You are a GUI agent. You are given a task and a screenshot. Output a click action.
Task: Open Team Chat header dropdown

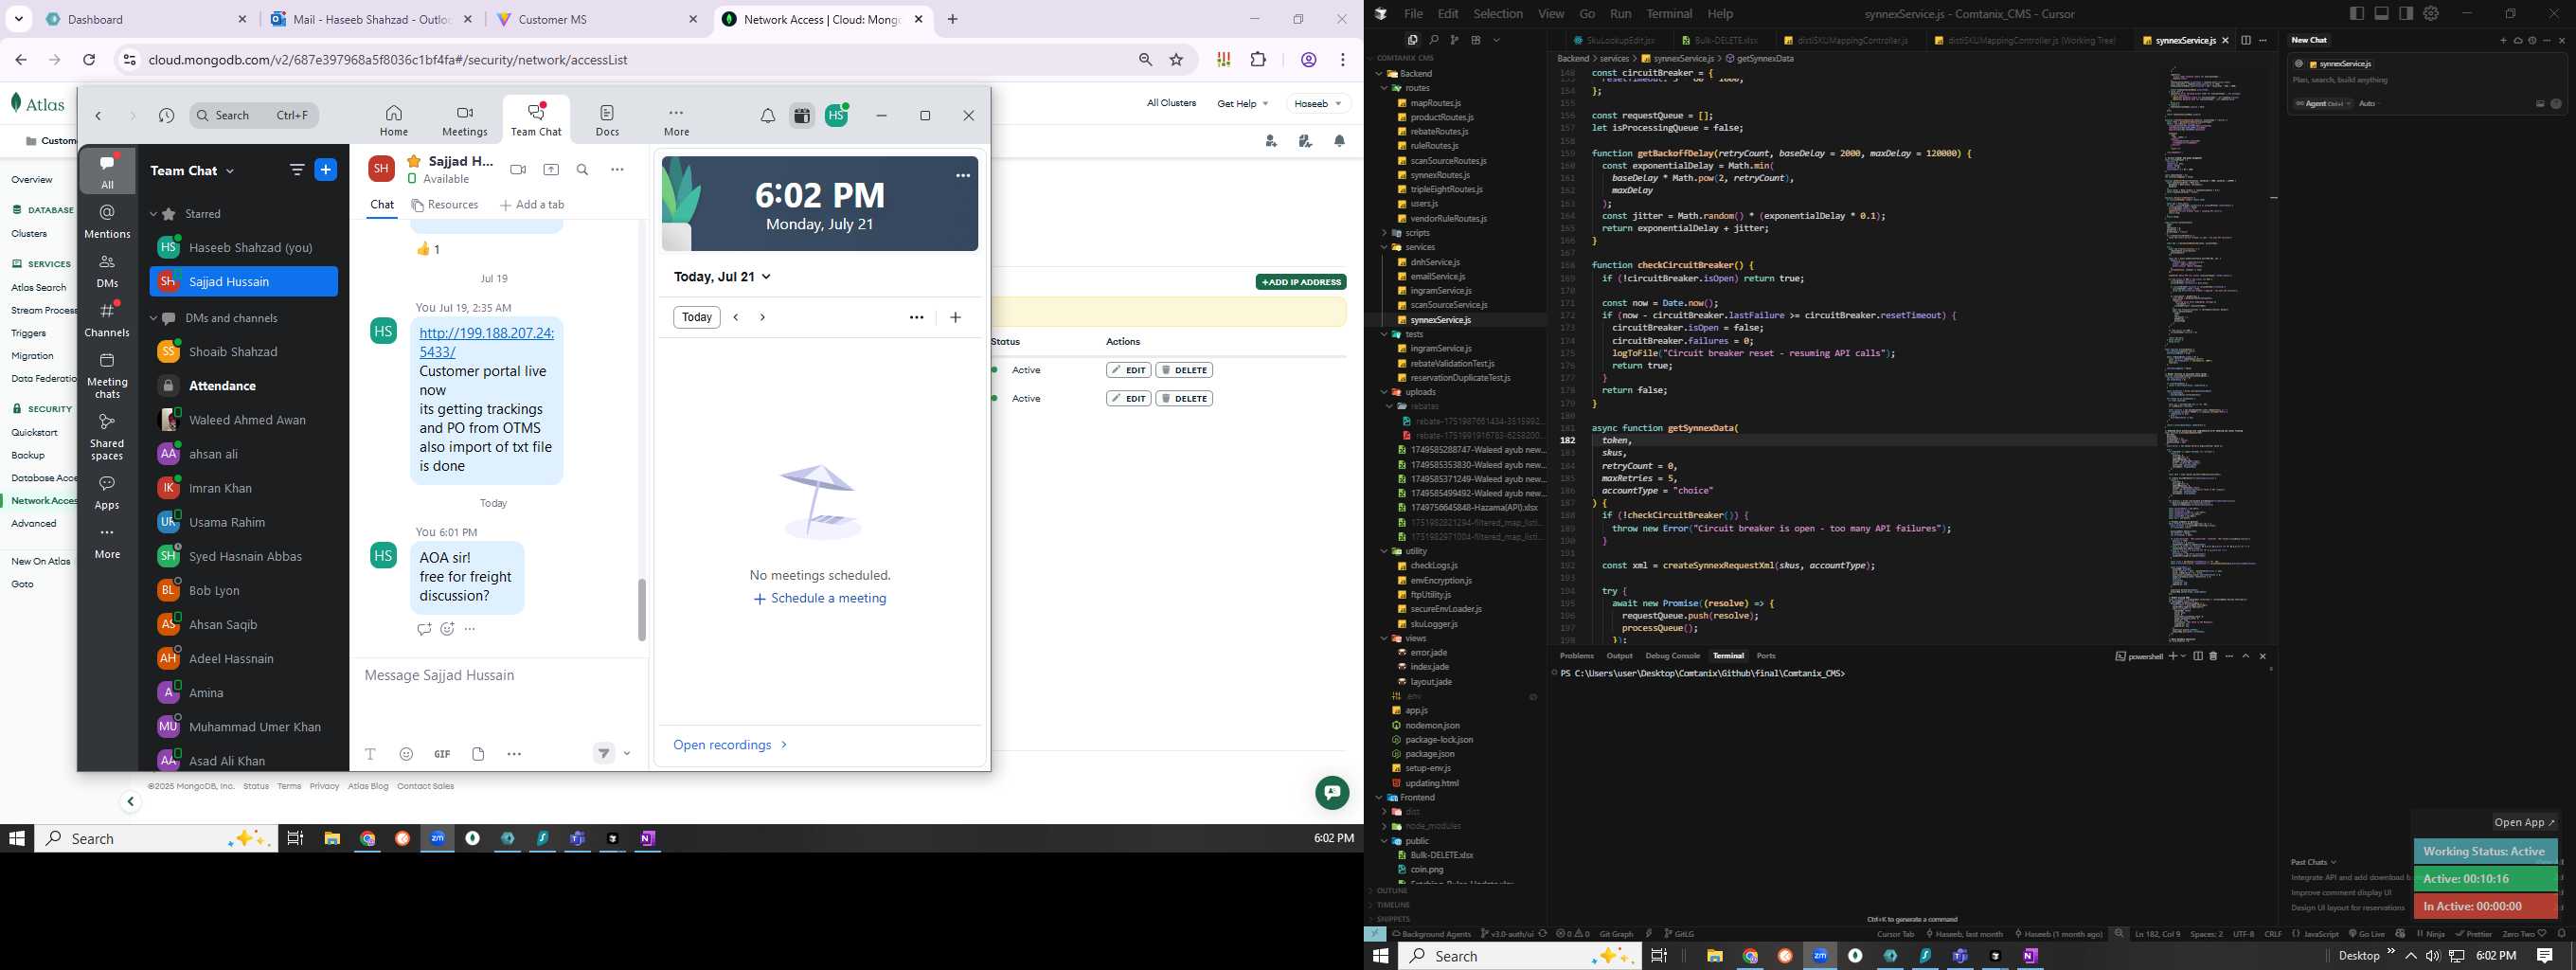click(192, 171)
